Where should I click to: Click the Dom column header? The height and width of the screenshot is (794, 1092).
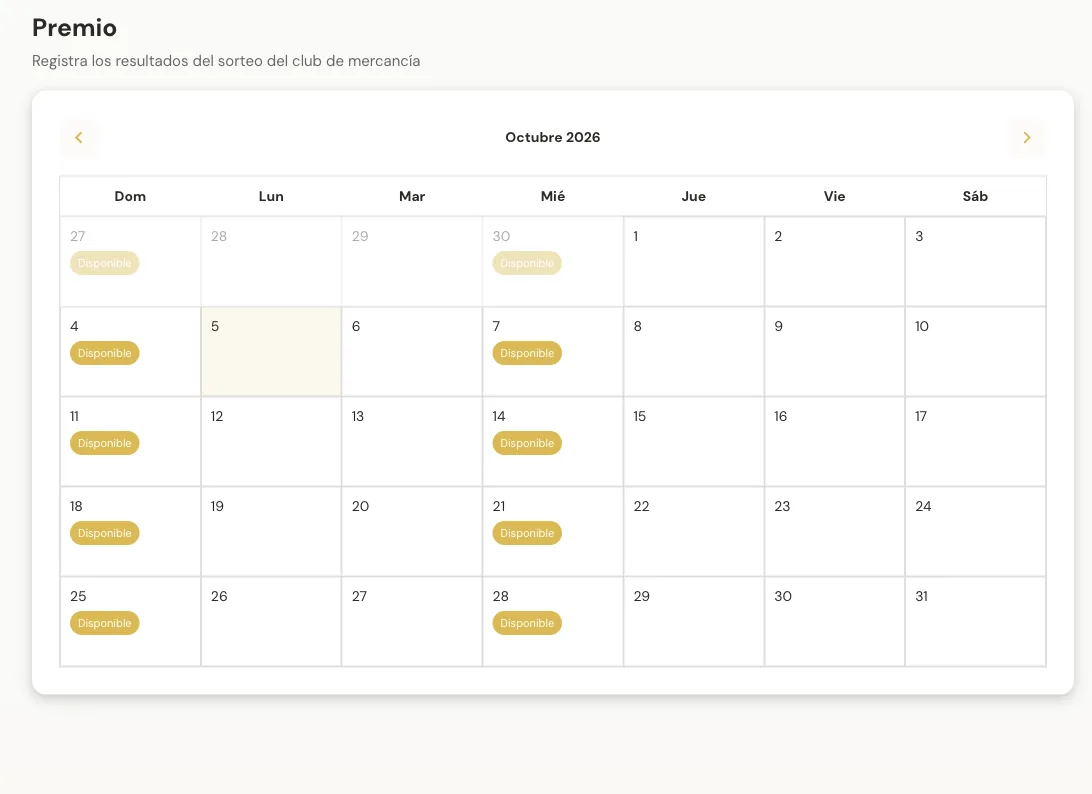point(130,196)
